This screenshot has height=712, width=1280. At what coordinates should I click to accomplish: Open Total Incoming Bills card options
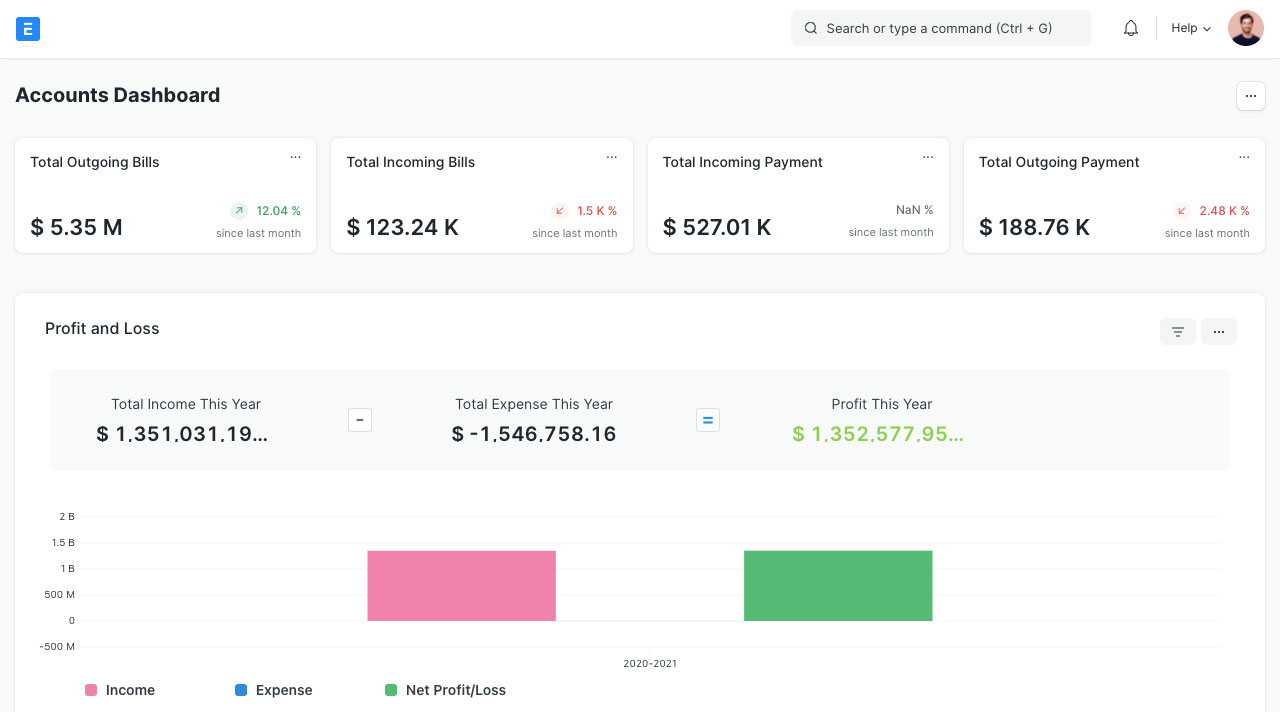point(611,157)
